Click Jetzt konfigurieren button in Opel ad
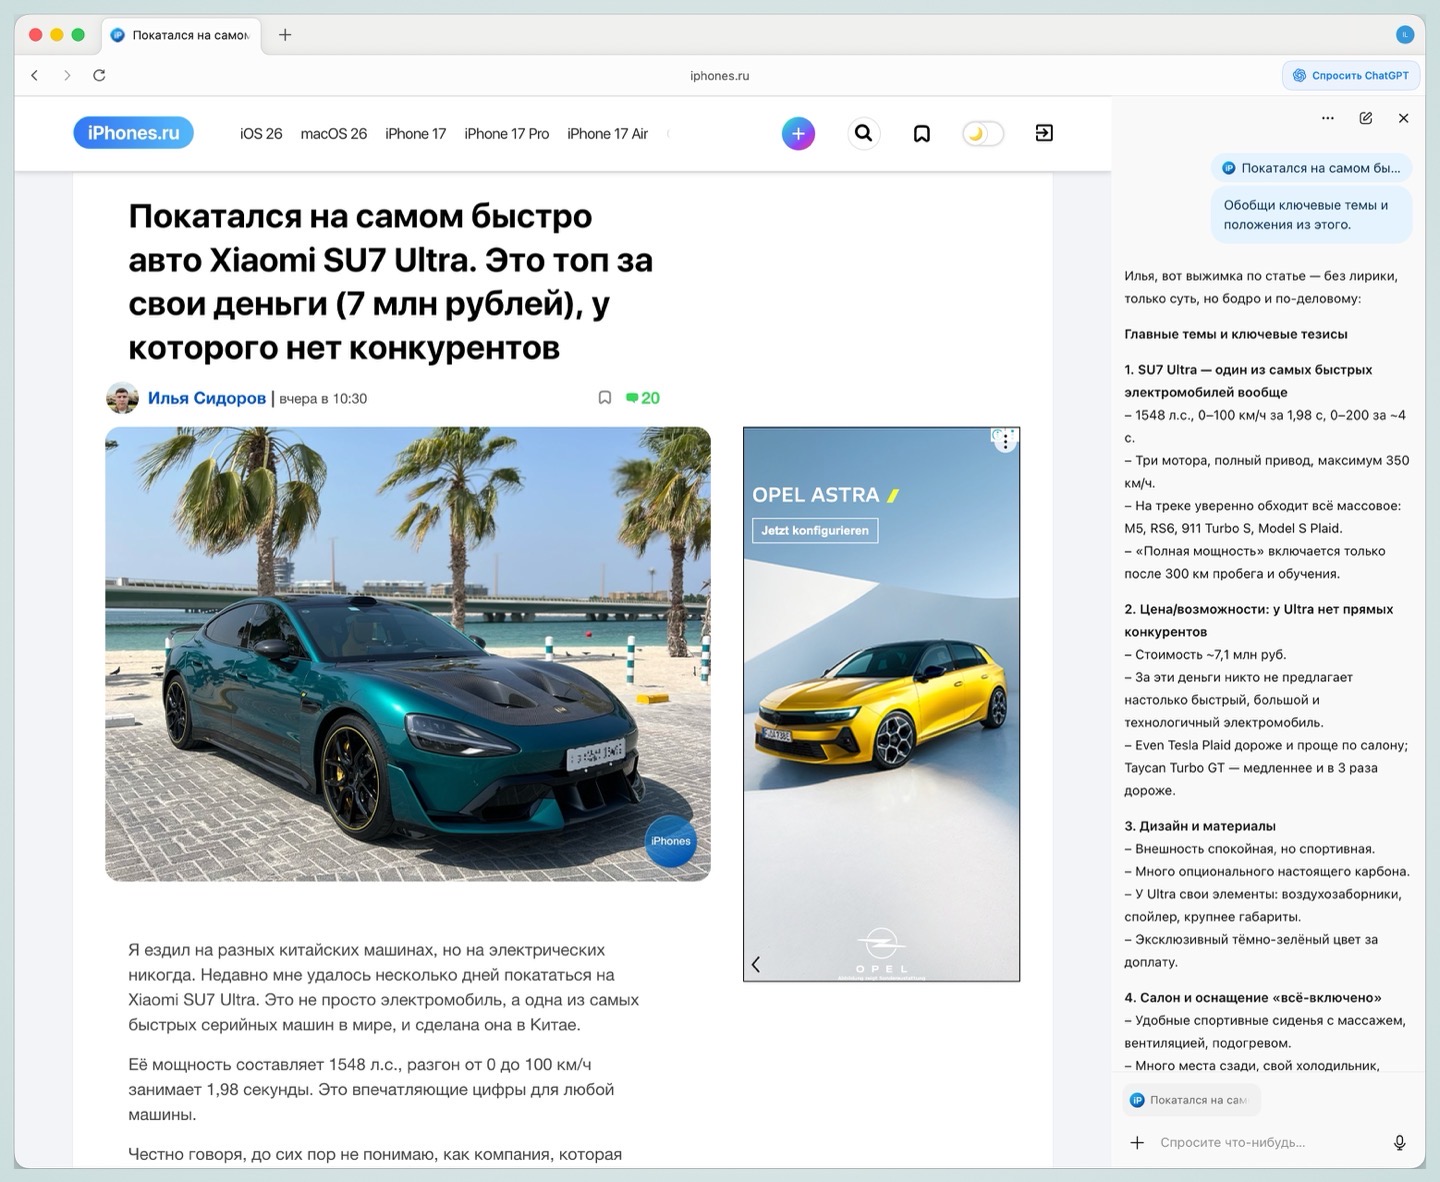The width and height of the screenshot is (1440, 1182). coord(815,530)
